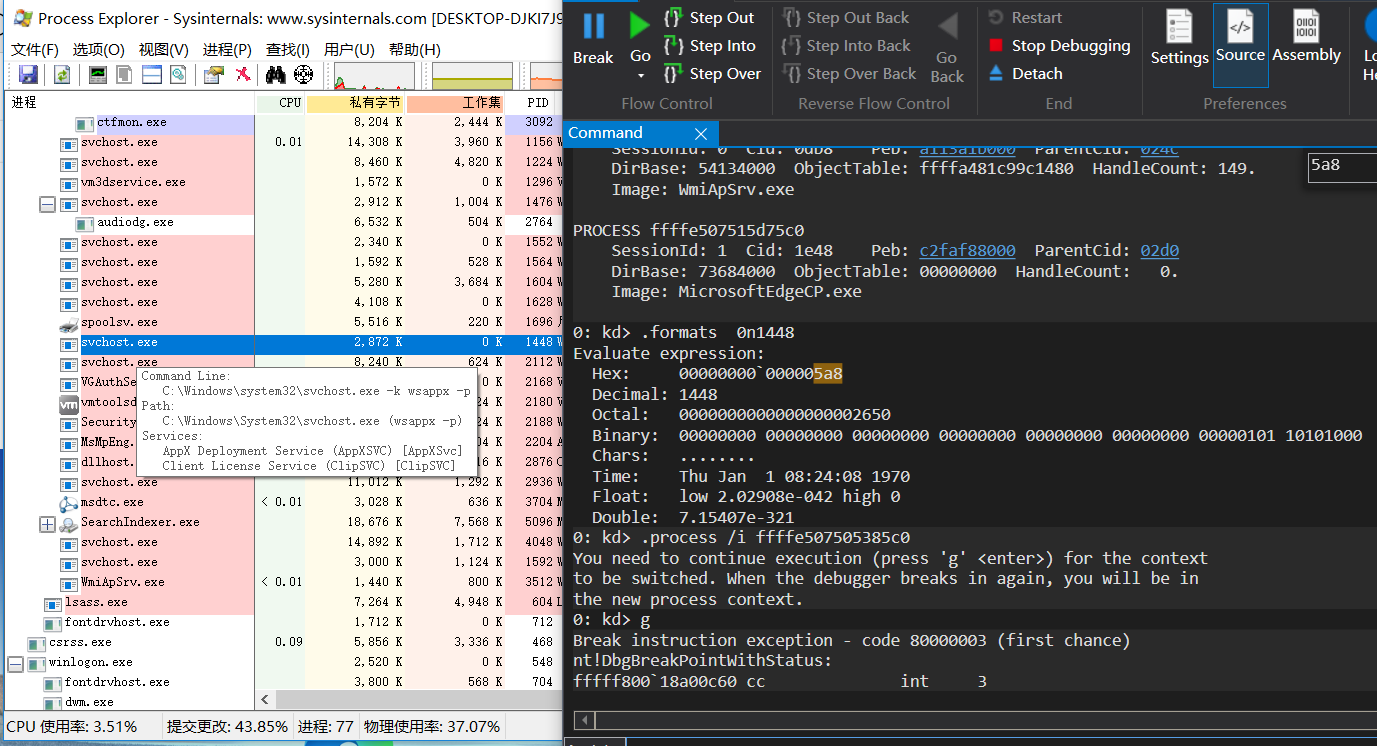Collapse winlogon.exe tree node
Image resolution: width=1377 pixels, height=746 pixels.
(x=15, y=663)
